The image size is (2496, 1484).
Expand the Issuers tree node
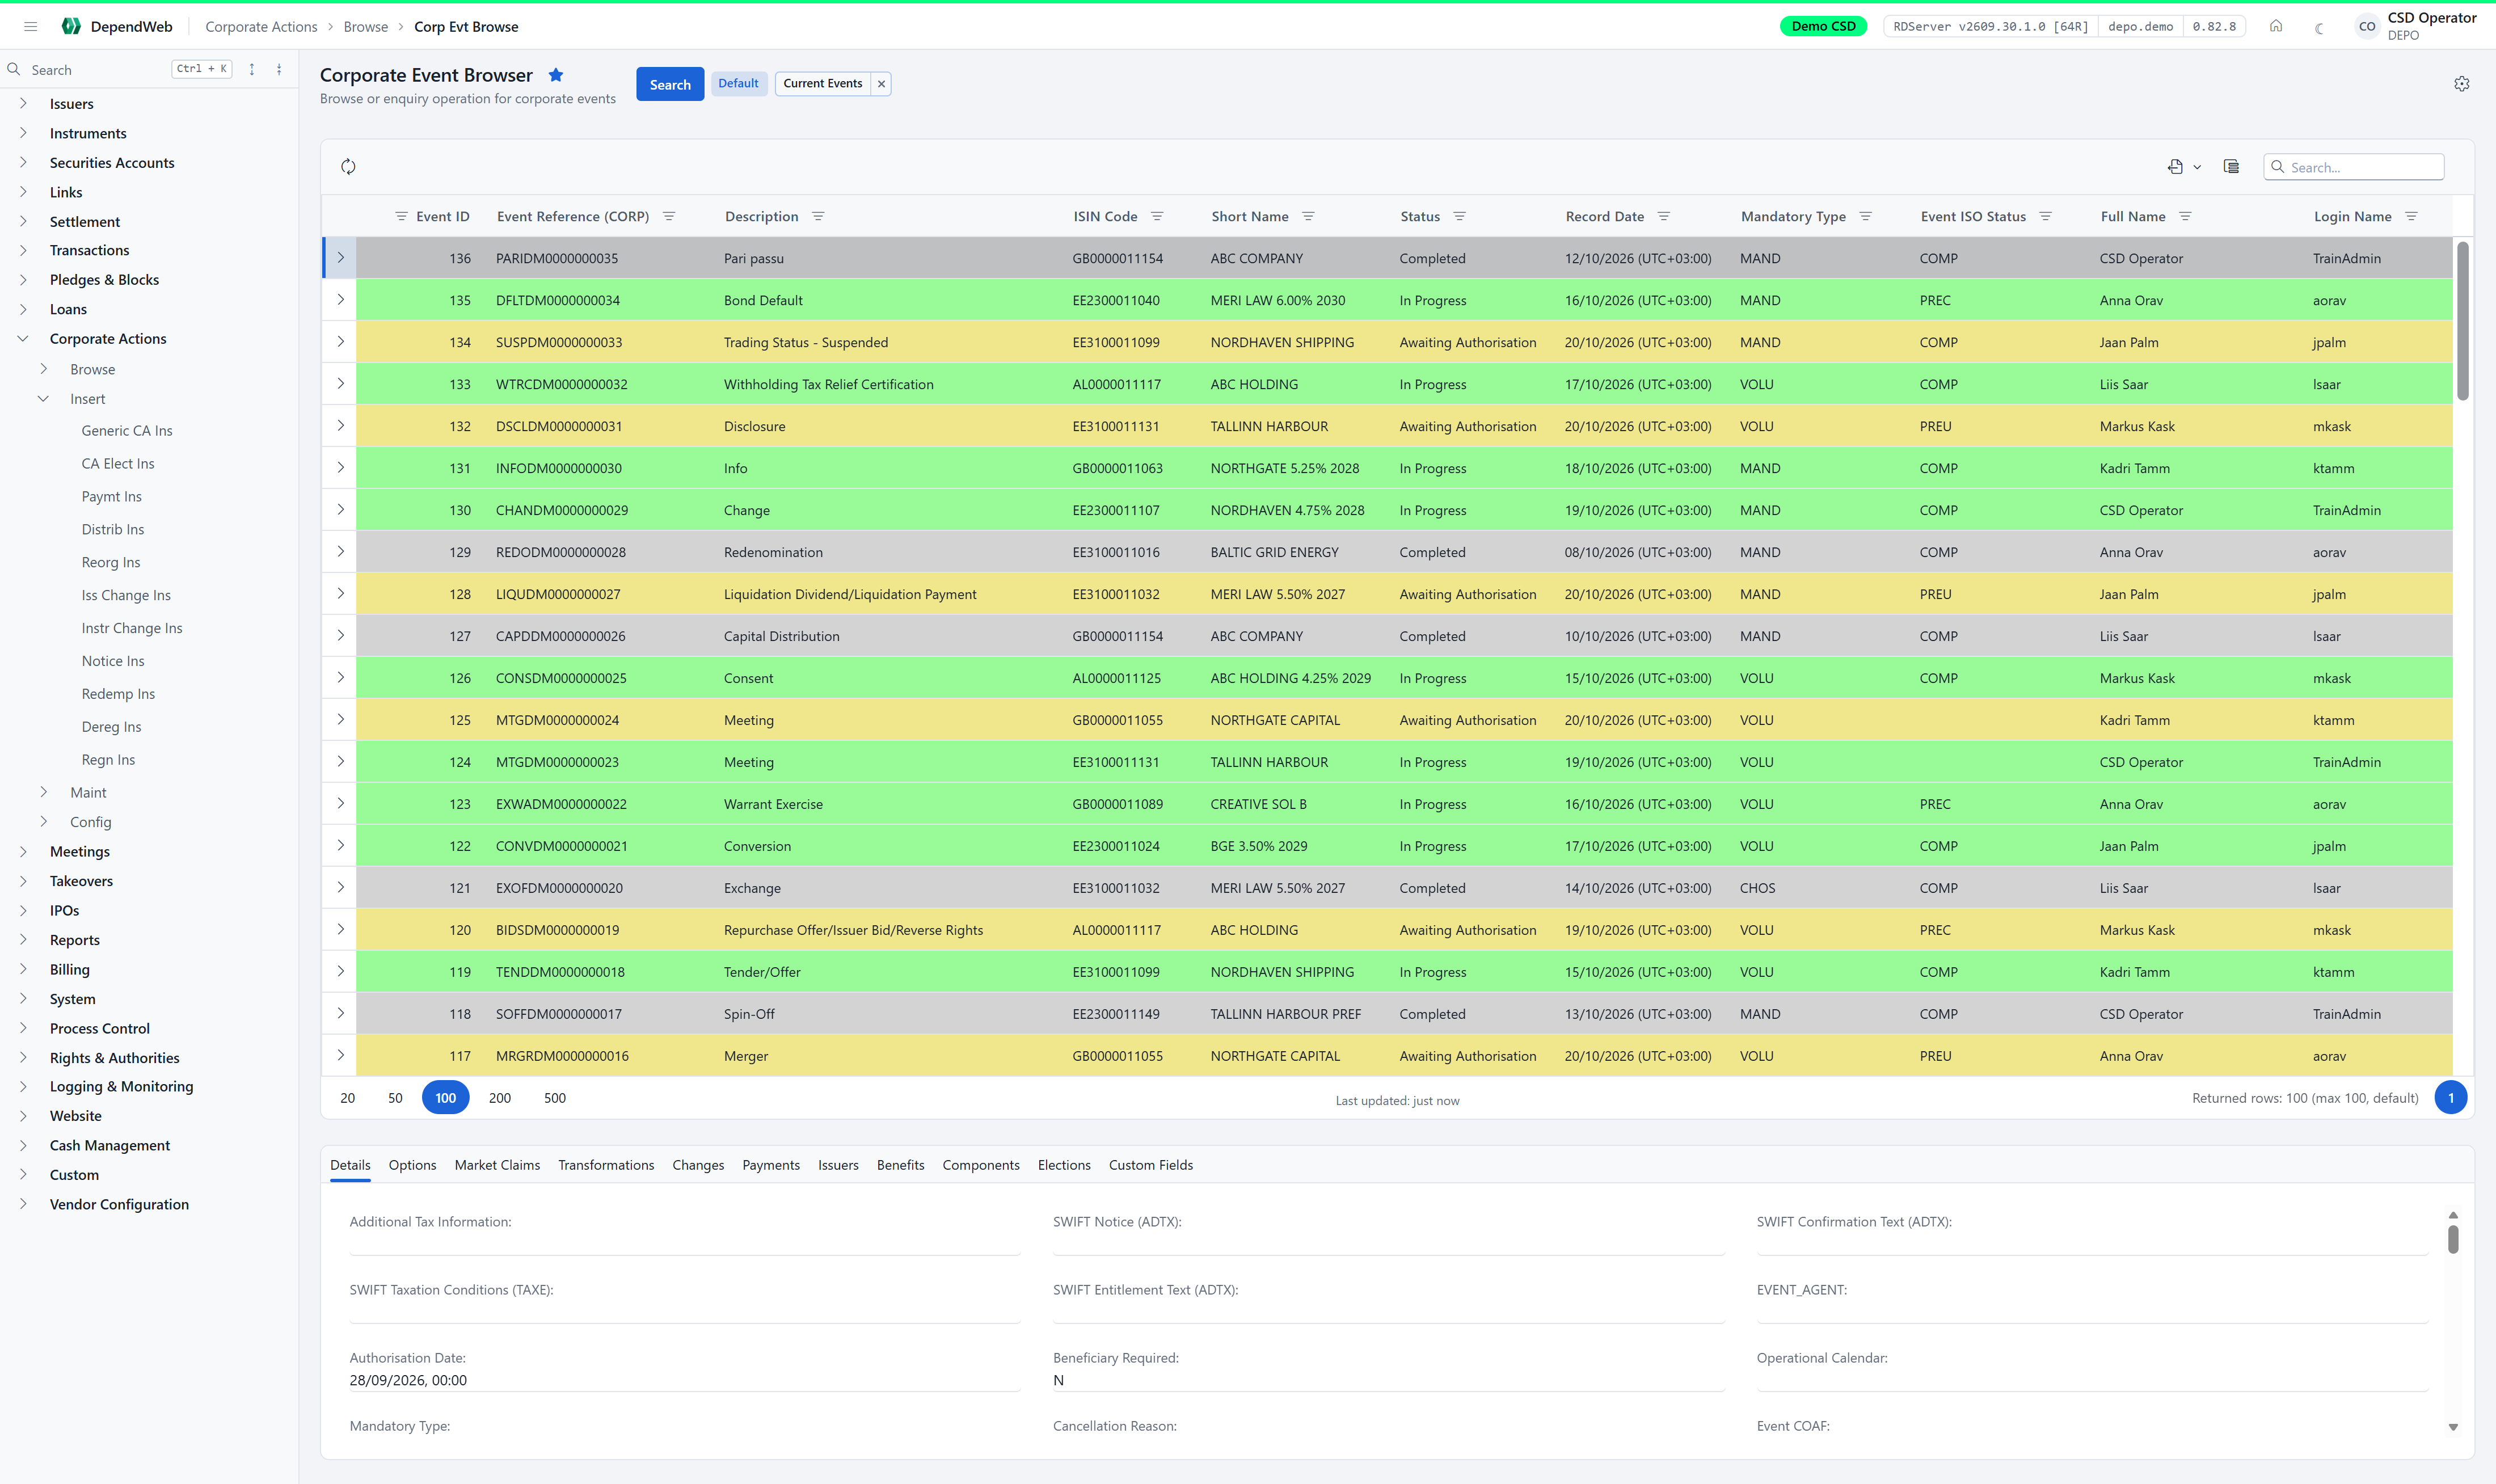coord(23,103)
